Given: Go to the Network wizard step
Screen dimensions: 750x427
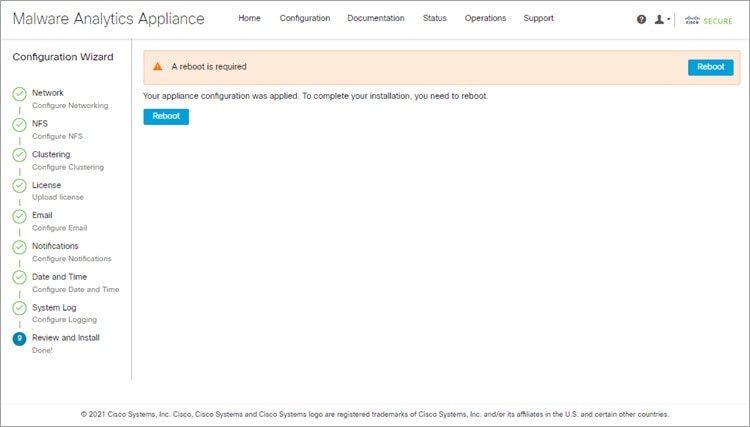Looking at the screenshot, I should click(x=47, y=93).
